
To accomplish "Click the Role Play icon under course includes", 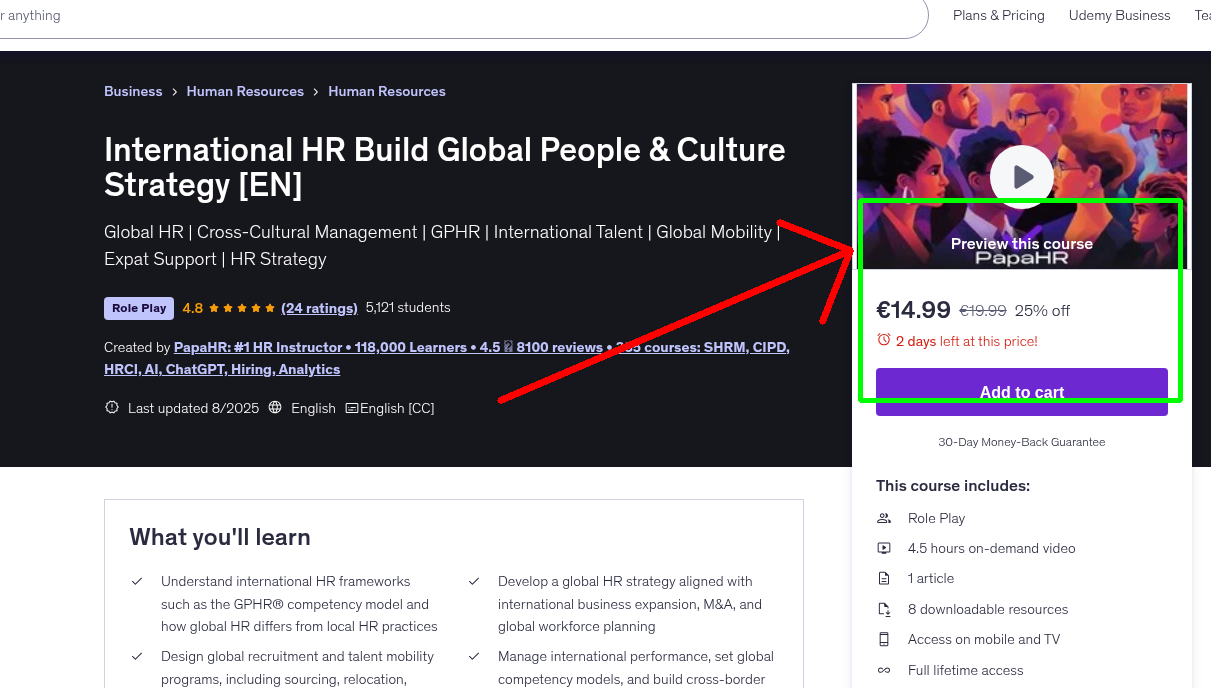I will pos(883,518).
